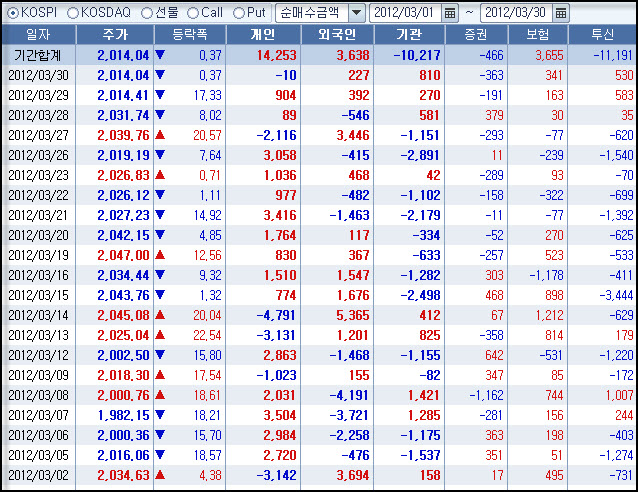
Task: Click the 투신 column header
Action: (x=603, y=35)
